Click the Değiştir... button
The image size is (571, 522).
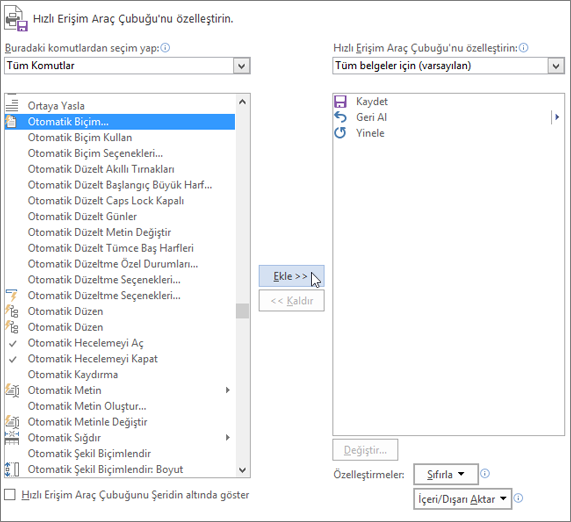click(365, 450)
